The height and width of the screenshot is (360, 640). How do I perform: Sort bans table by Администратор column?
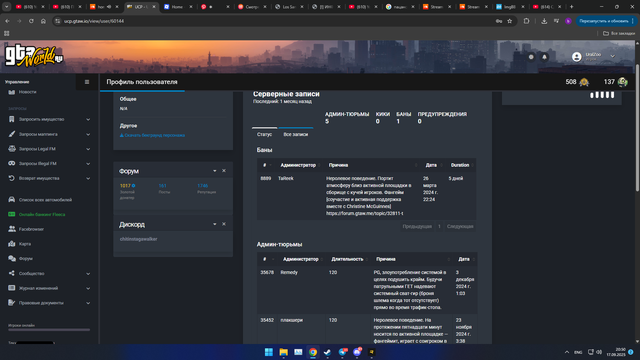[x=298, y=165]
